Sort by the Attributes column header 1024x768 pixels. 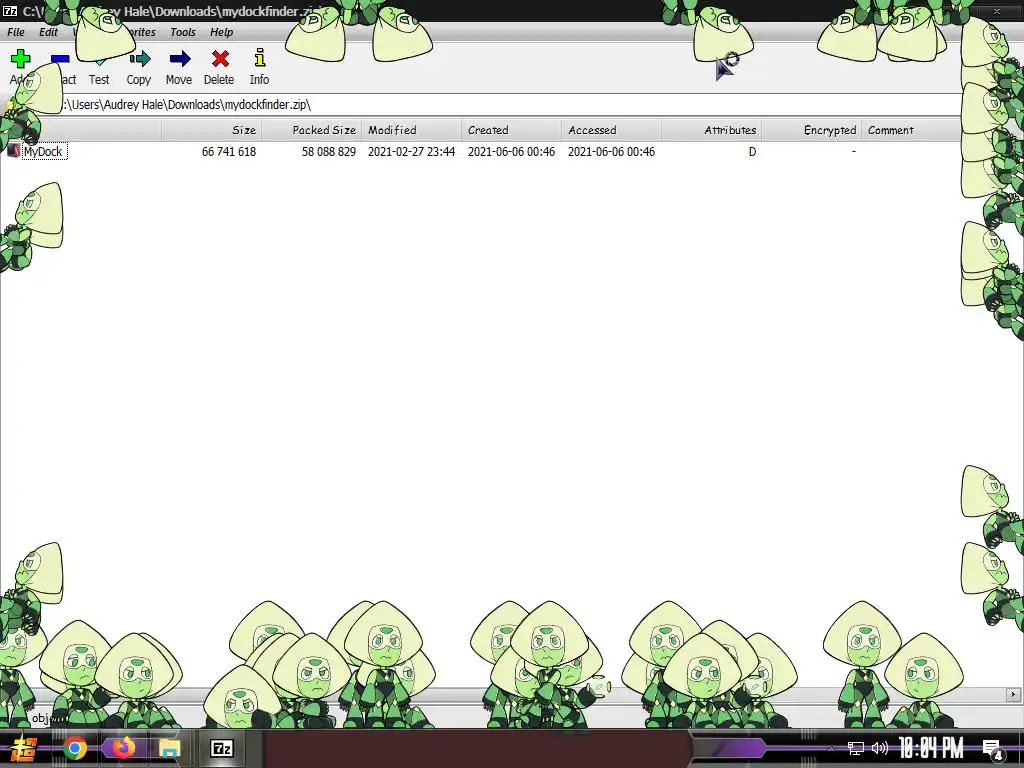(711, 130)
